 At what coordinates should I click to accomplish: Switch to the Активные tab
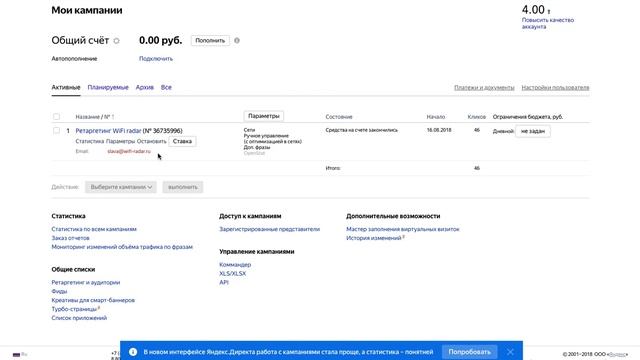coord(66,87)
